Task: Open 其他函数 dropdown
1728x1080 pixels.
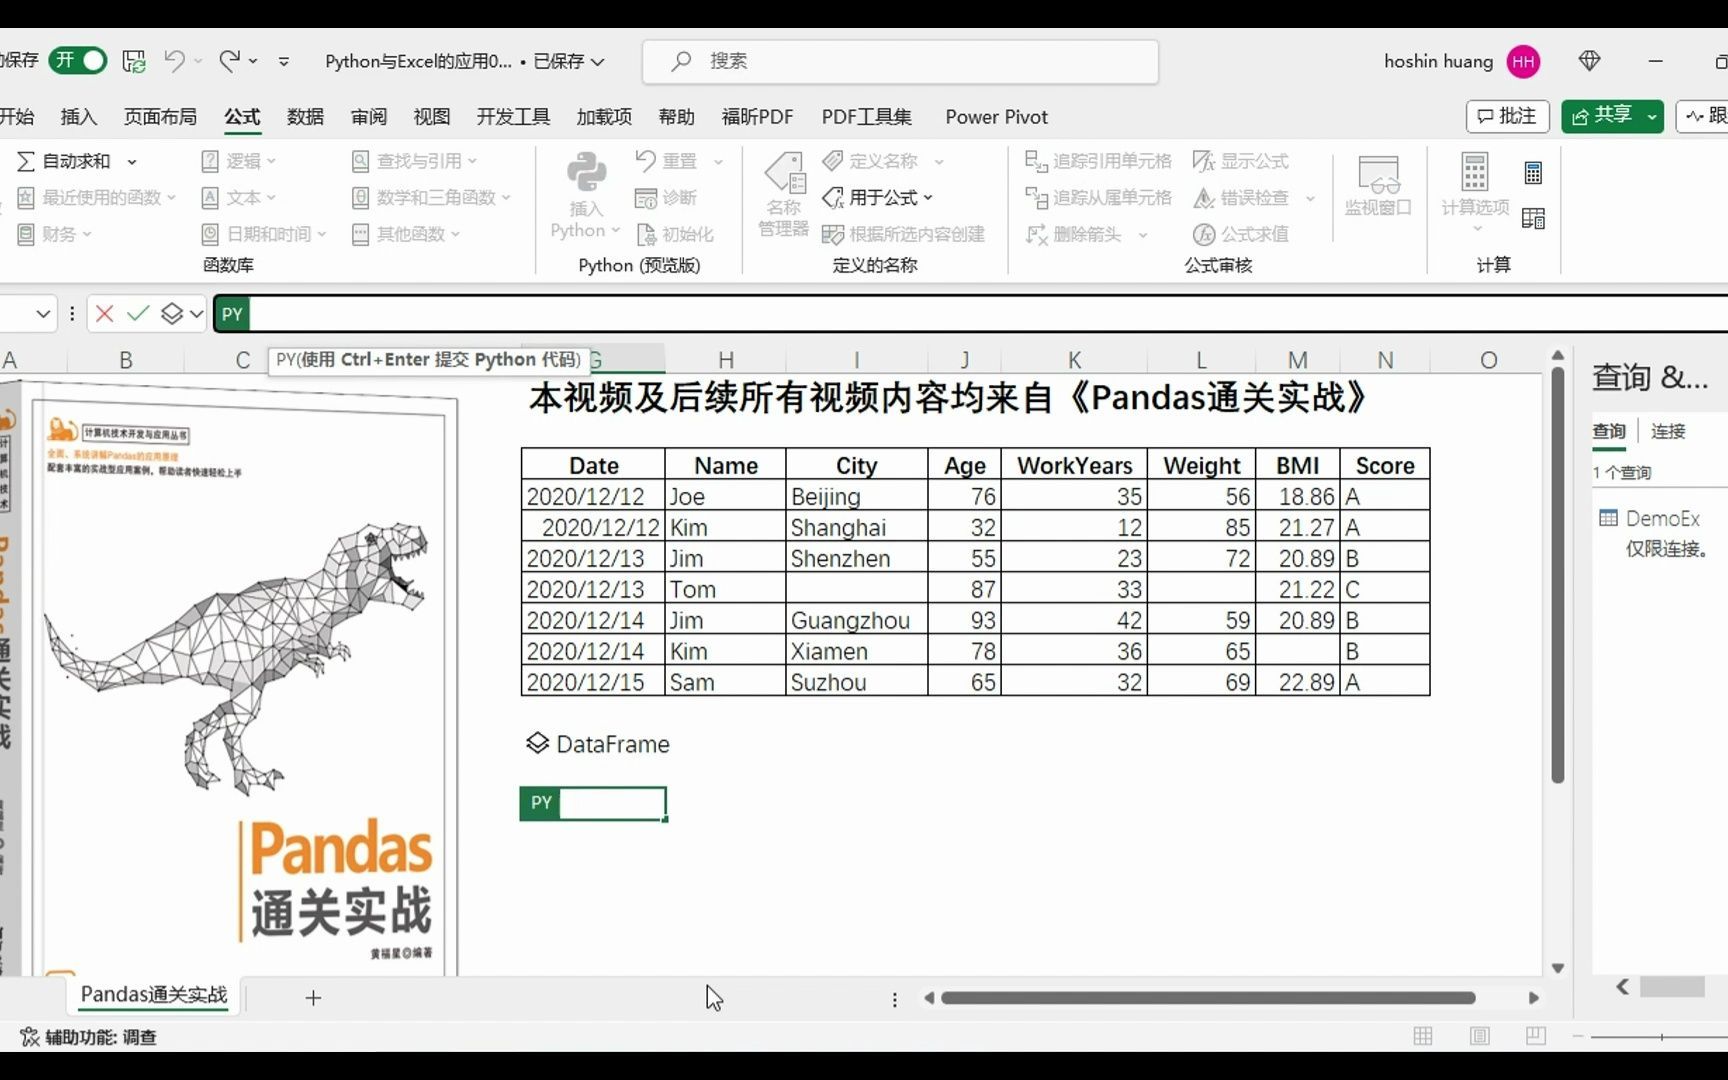Action: (406, 234)
